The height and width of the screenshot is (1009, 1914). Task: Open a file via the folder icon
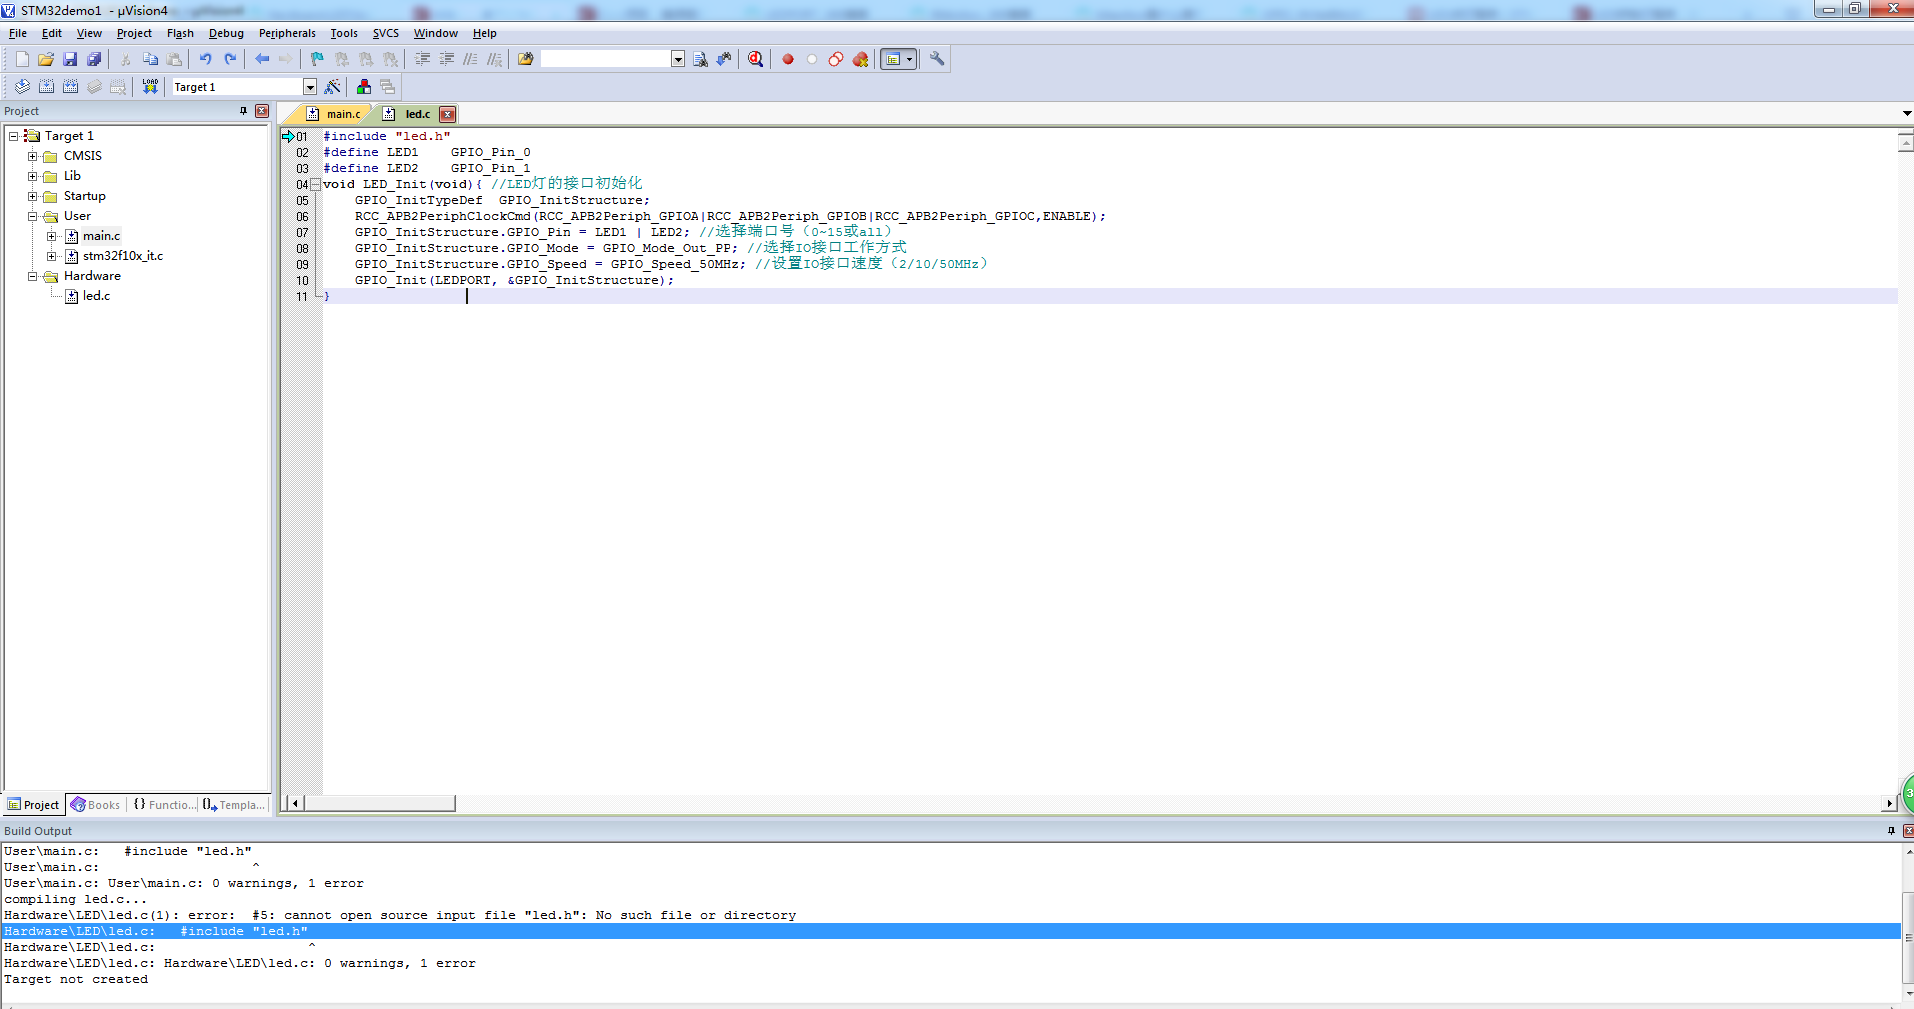point(46,59)
